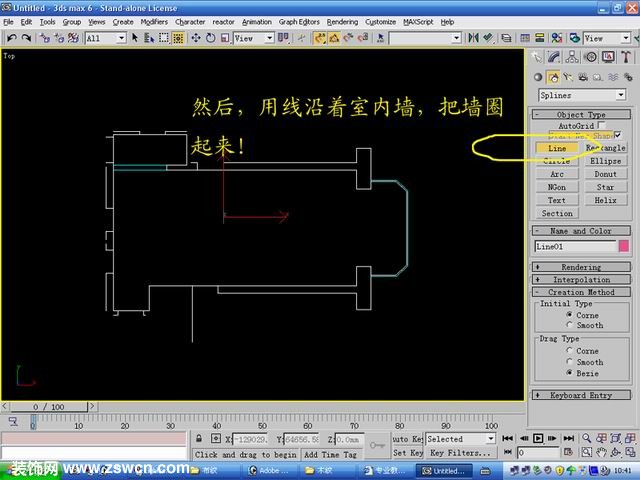
Task: Click the Key Filters button
Action: click(460, 453)
